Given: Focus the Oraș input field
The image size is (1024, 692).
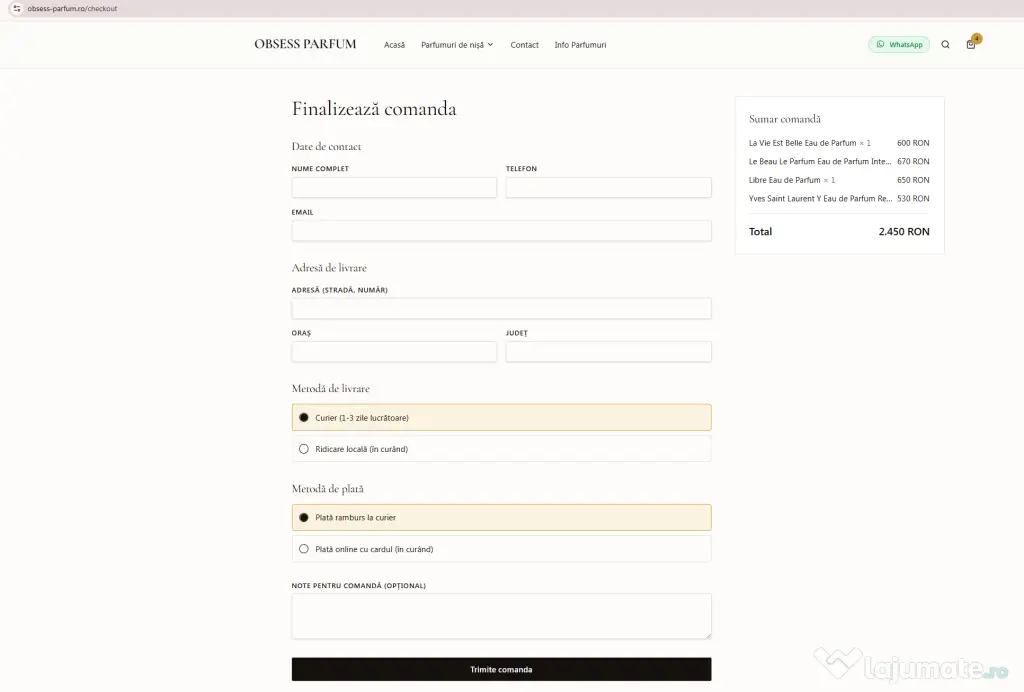Looking at the screenshot, I should [394, 351].
